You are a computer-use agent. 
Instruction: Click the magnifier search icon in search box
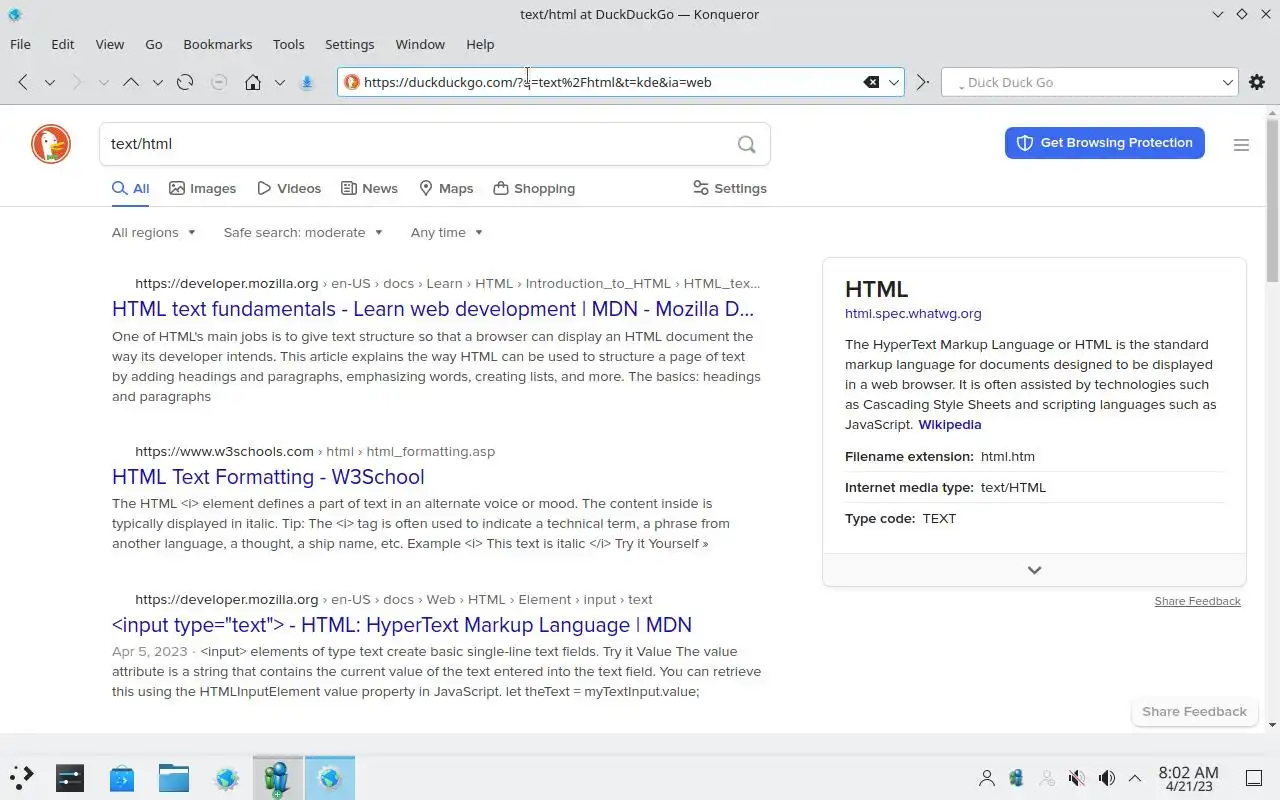click(746, 144)
